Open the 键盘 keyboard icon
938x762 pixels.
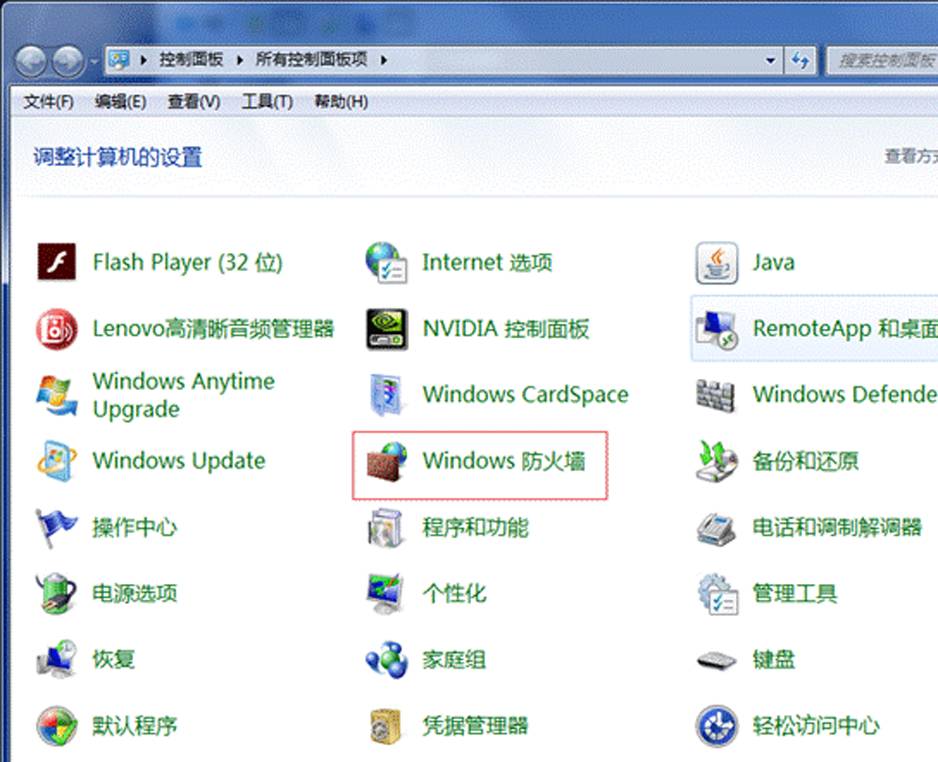pos(716,660)
